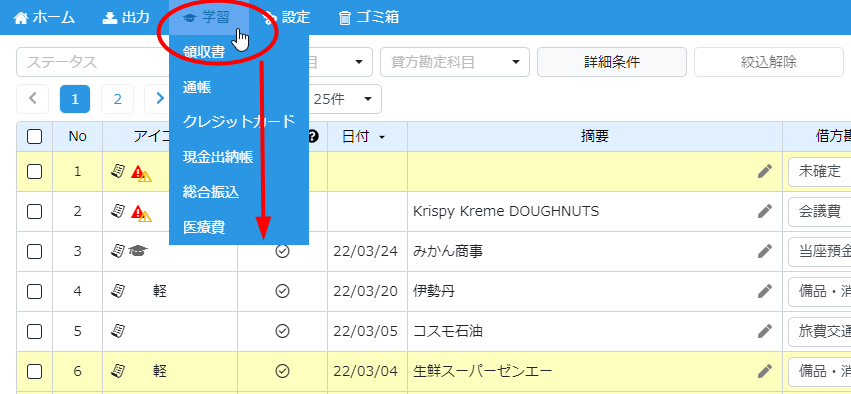851x394 pixels.
Task: Check the checkbox for row 4
Action: coord(35,291)
